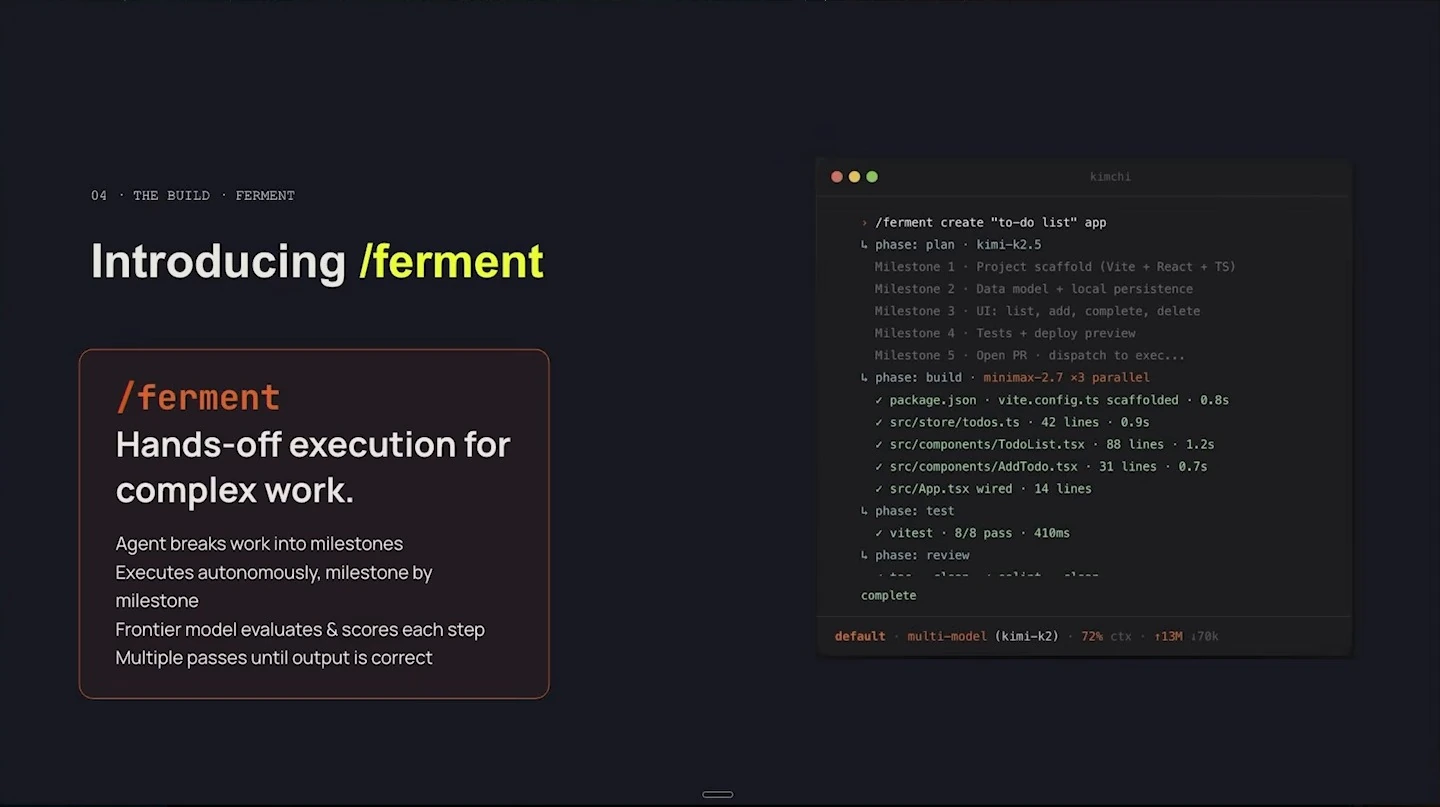Click the src/App.tsx wired line
The height and width of the screenshot is (807, 1440).
(x=983, y=488)
